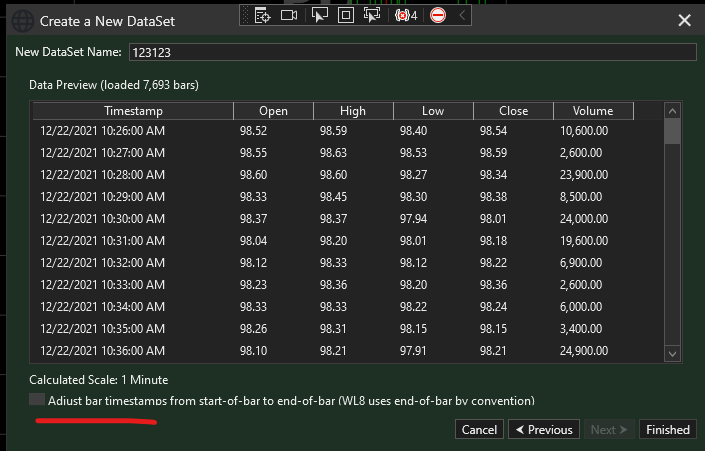This screenshot has height=451, width=705.
Task: Click the open price 98.04
Action: 253,241
